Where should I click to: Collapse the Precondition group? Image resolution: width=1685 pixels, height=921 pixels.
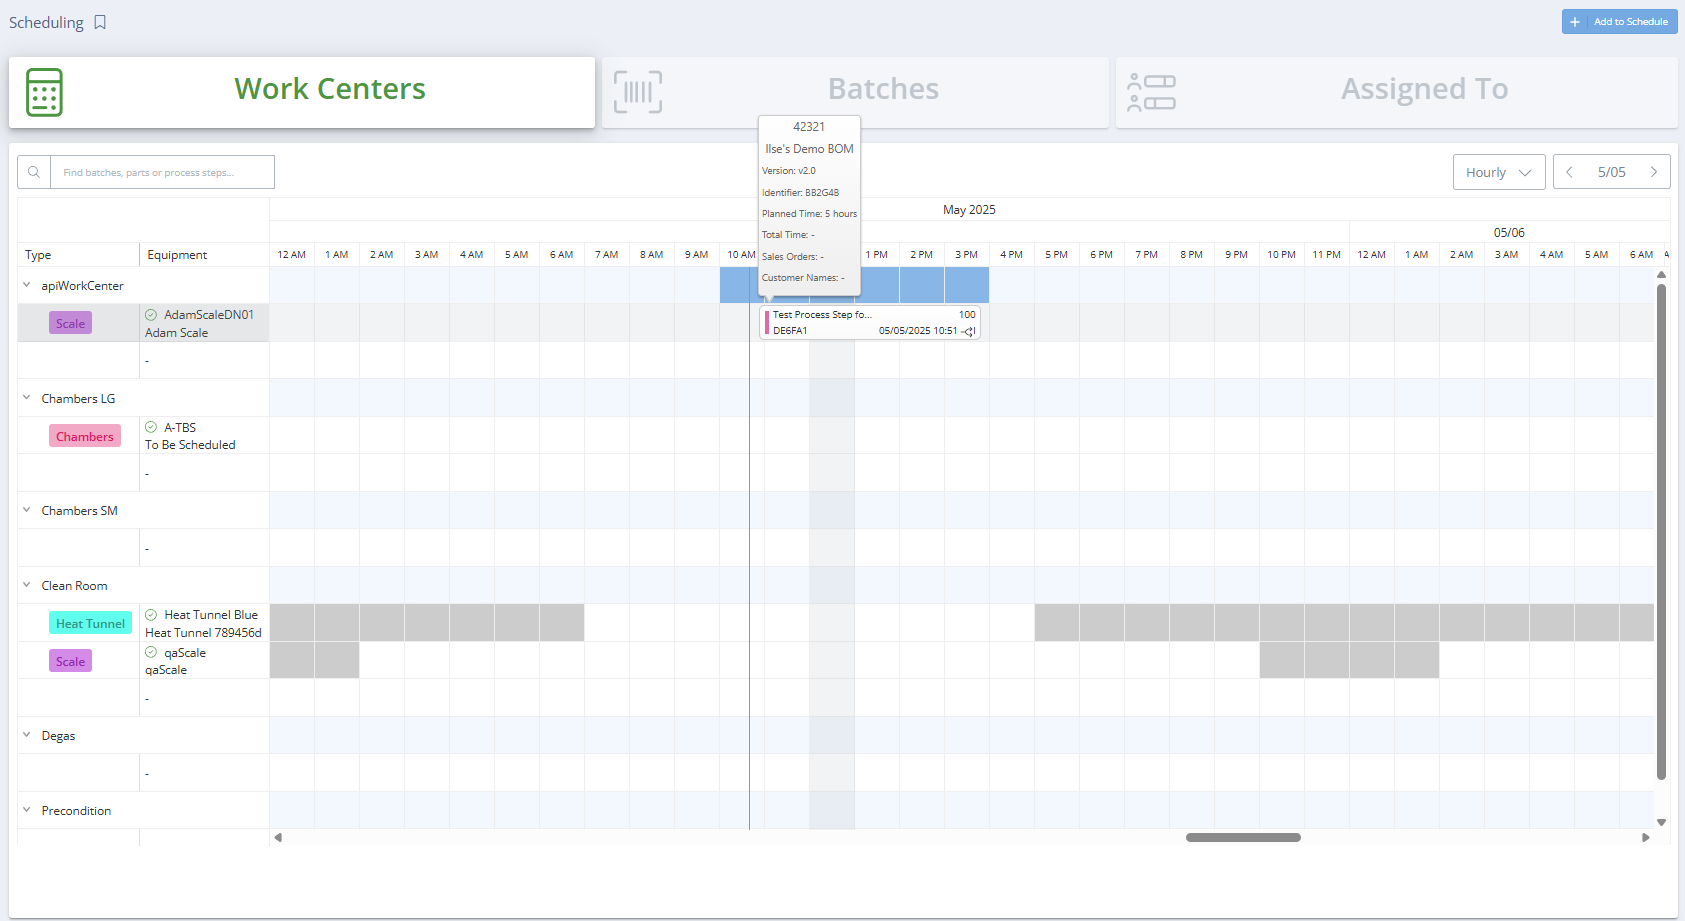click(27, 810)
